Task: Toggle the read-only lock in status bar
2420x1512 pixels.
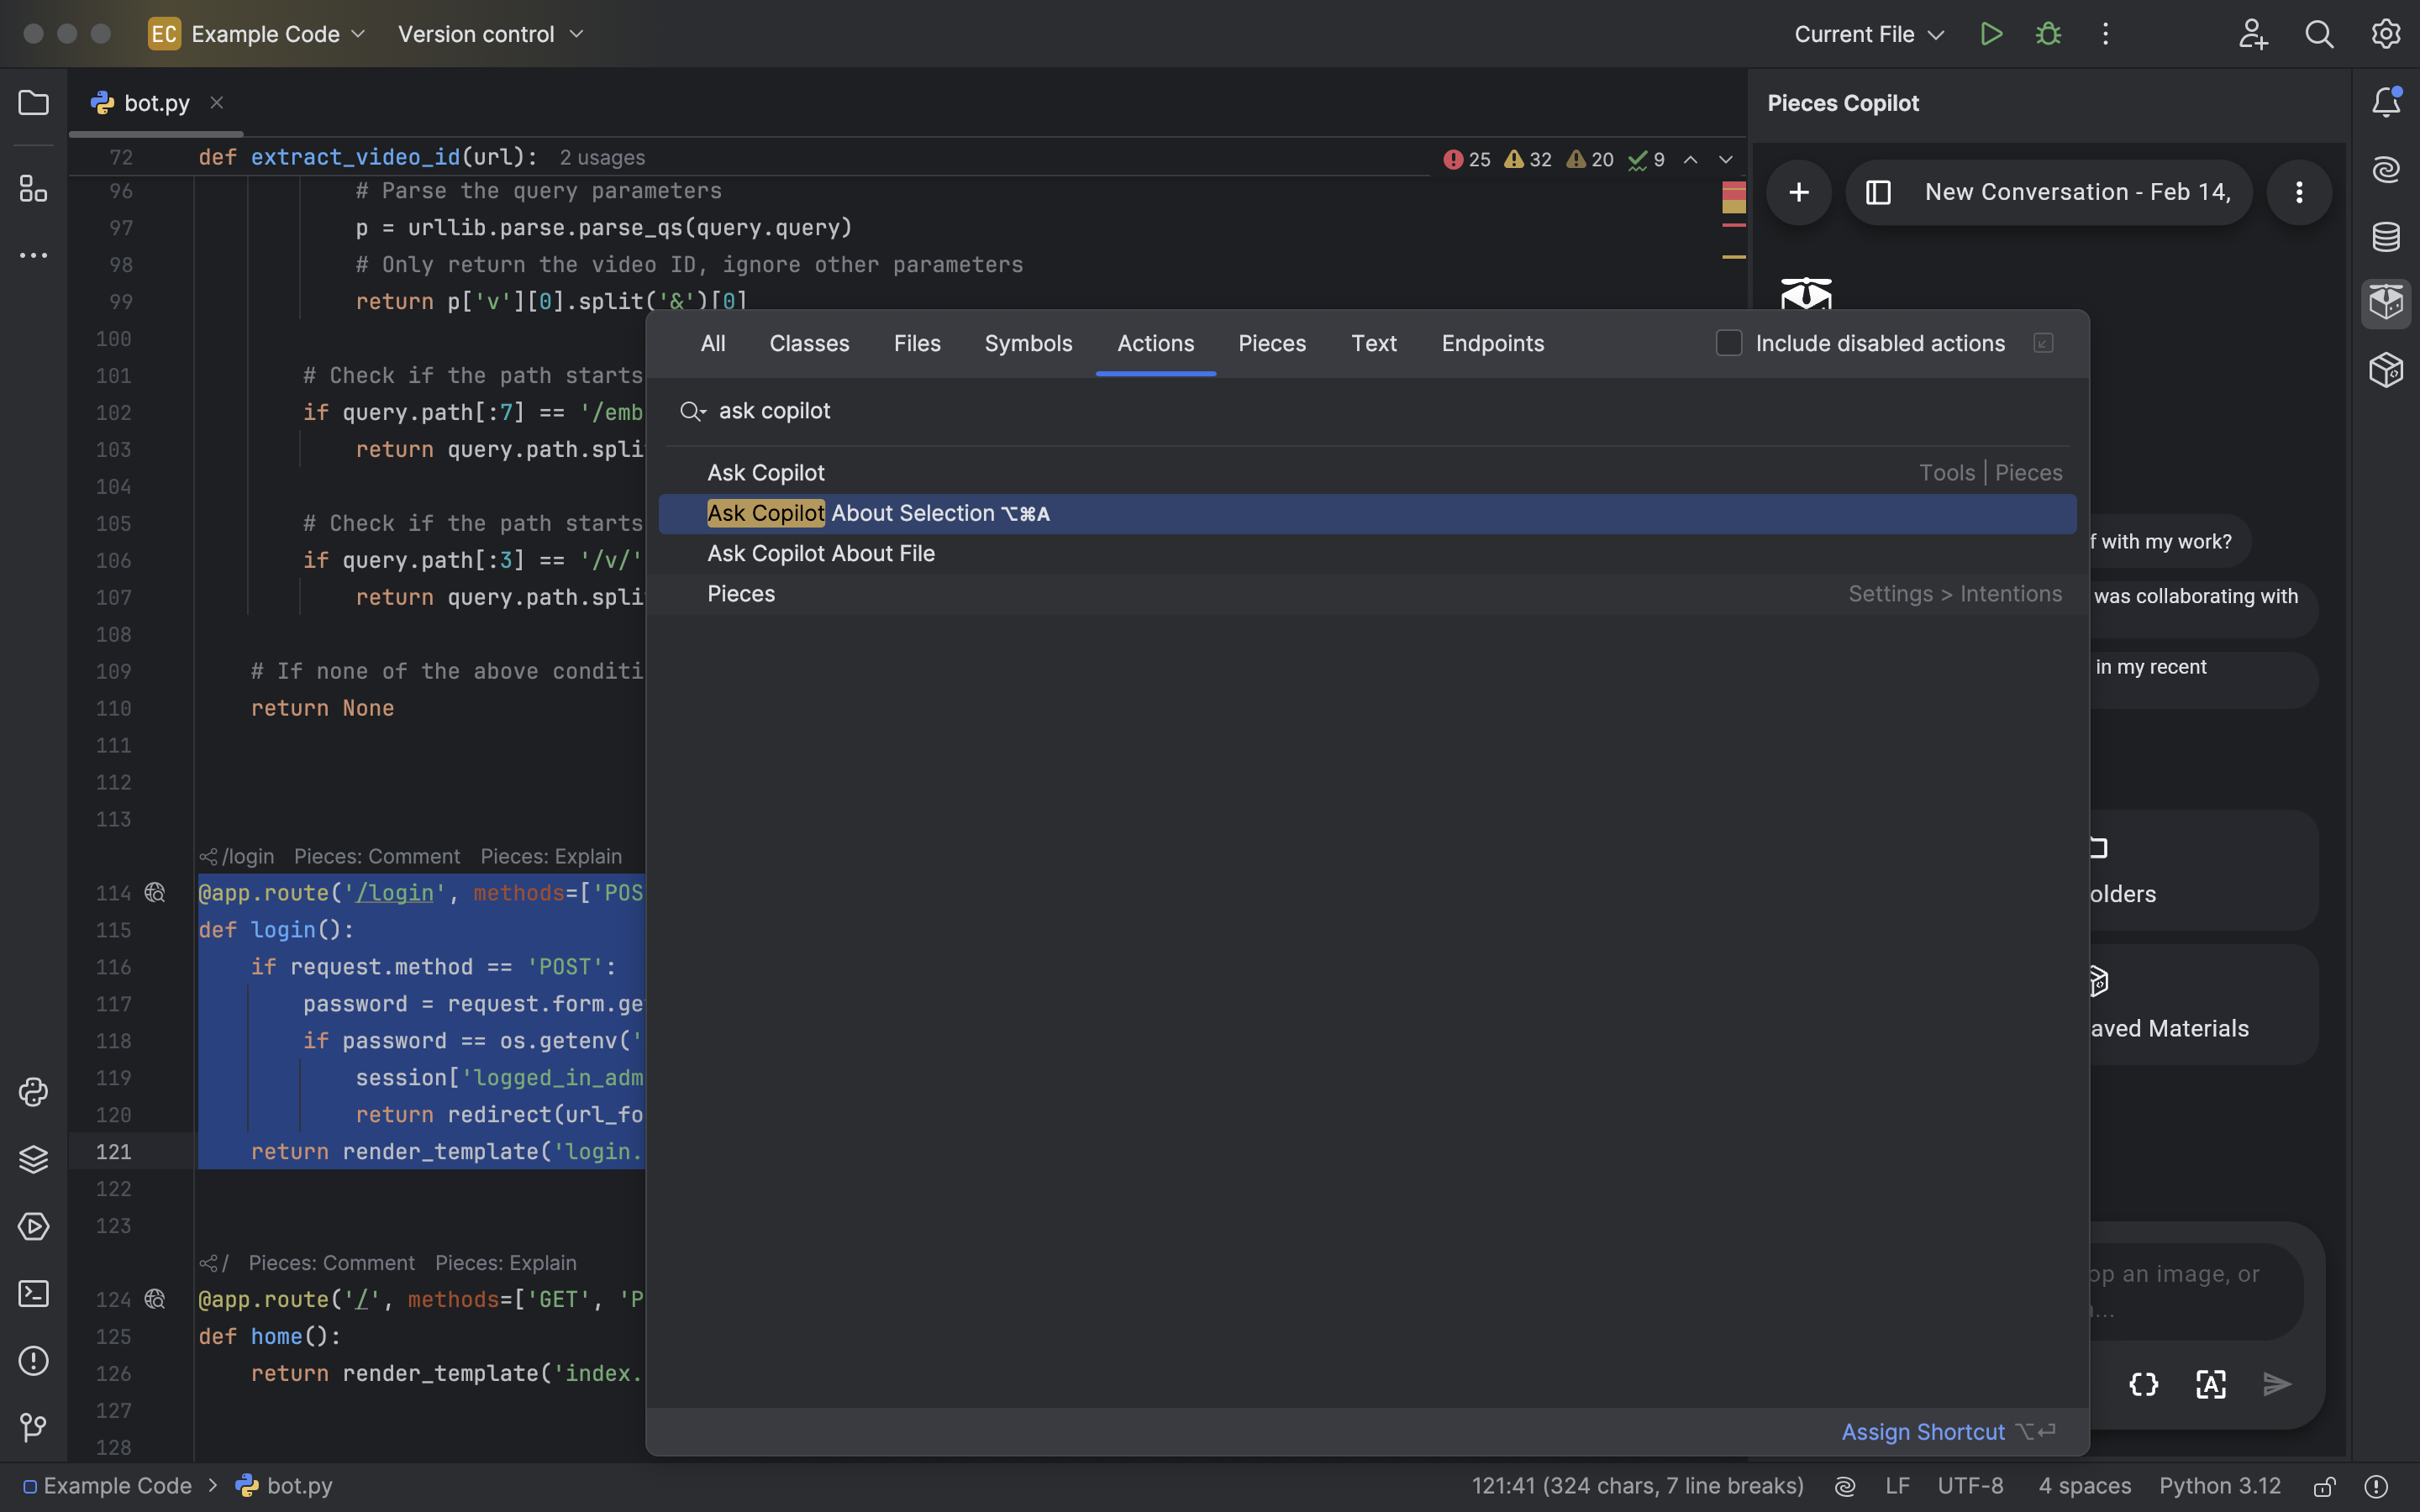Action: 2324,1486
